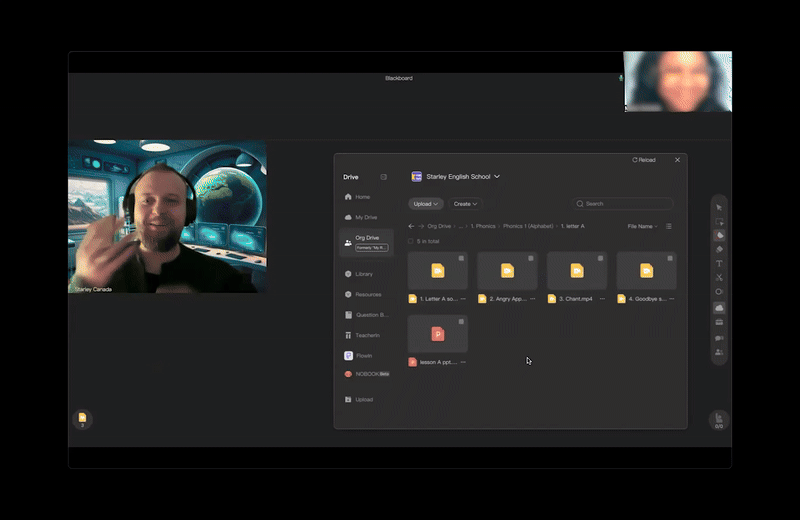Viewport: 800px width, 520px height.
Task: Select the pen drawing tool
Action: pos(719,235)
